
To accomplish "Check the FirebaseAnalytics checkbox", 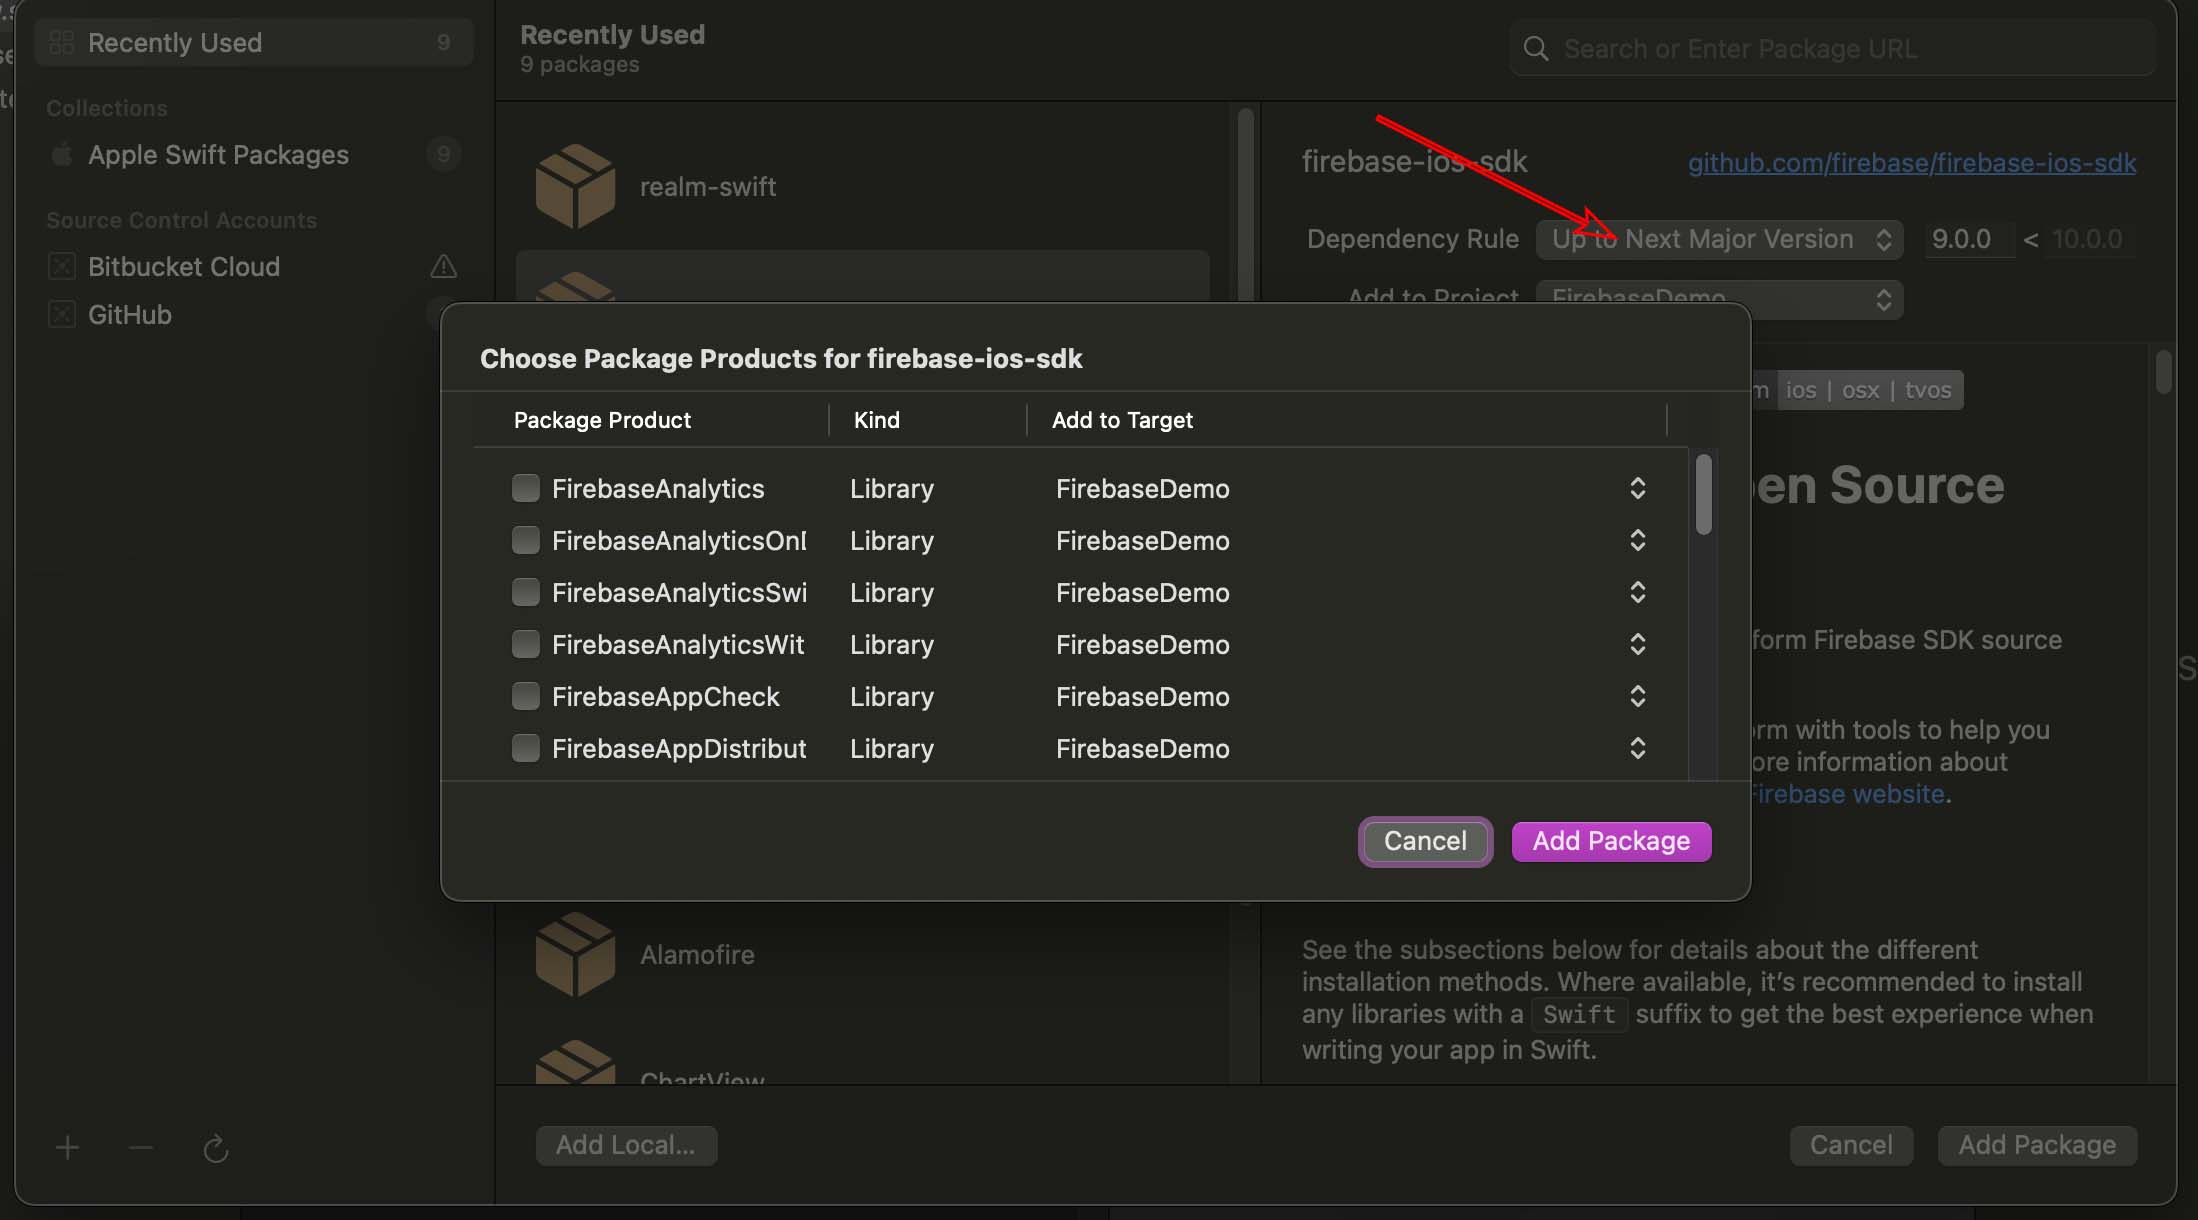I will 526,488.
